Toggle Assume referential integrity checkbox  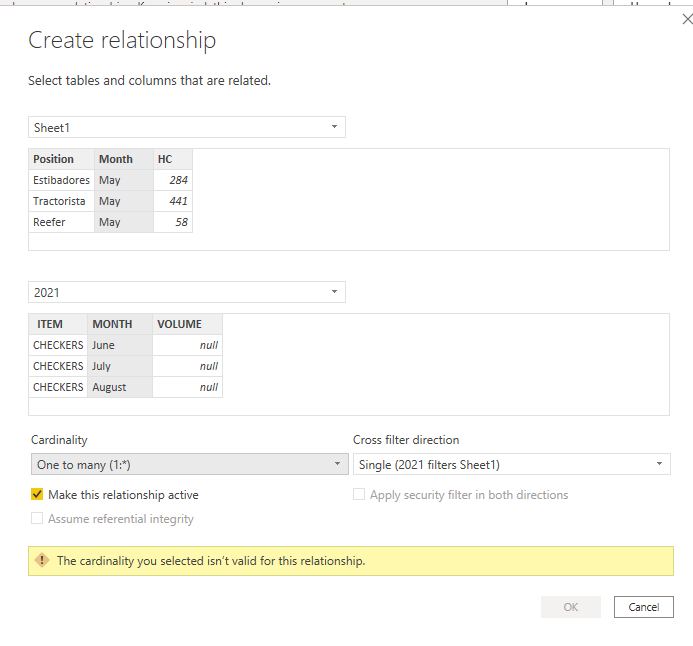click(x=37, y=518)
